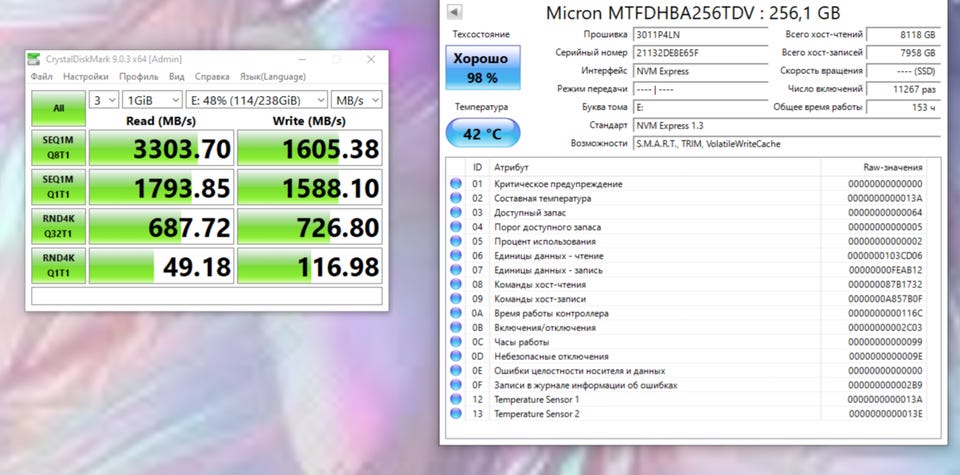The height and width of the screenshot is (475, 960).
Task: Open the Язык(Language) menu
Action: point(272,77)
